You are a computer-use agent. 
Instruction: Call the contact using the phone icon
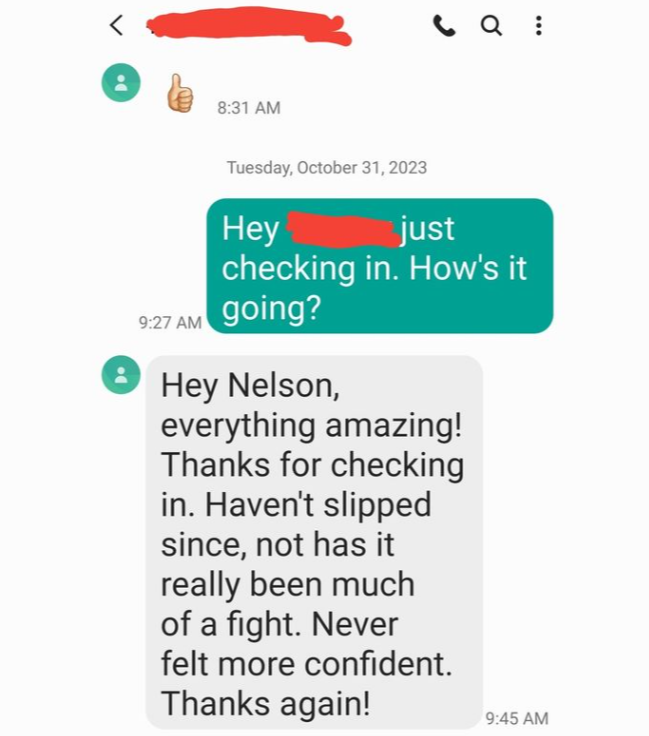(444, 25)
